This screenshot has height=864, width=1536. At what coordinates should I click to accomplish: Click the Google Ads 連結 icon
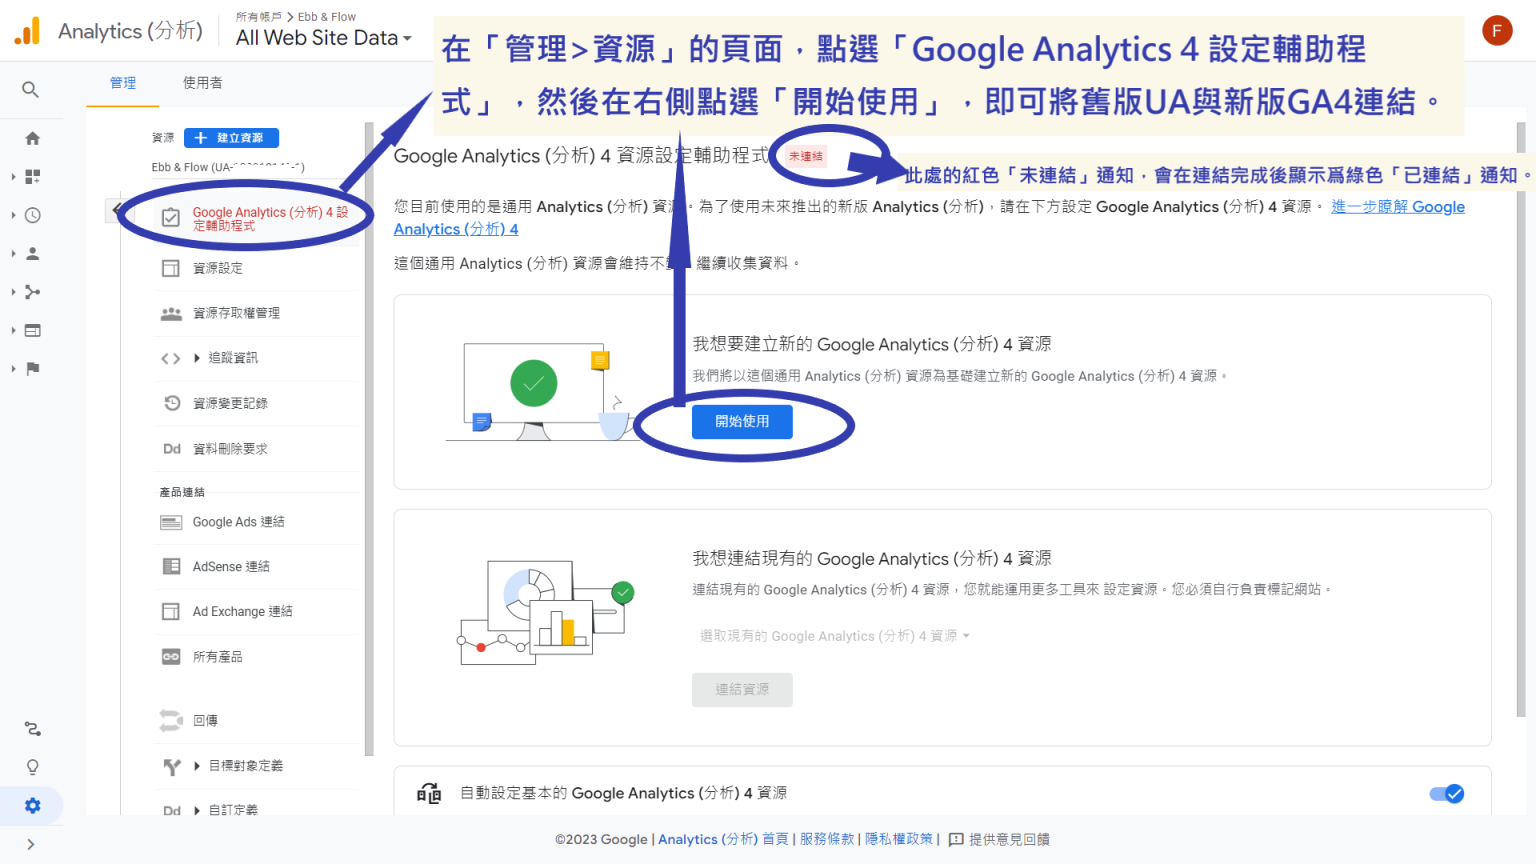coord(171,522)
